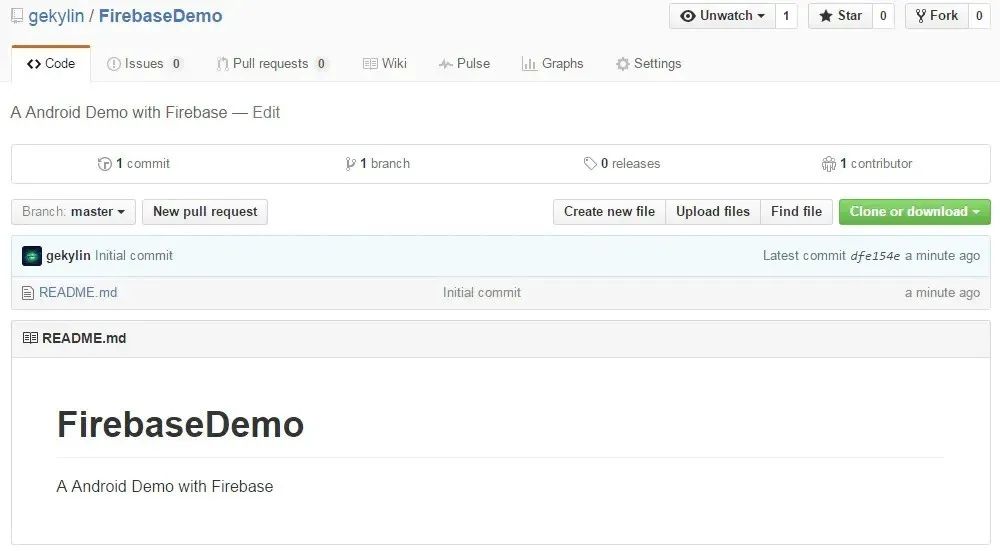Open the Pull requests tab
Viewport: 1000px width, 551px height.
click(272, 64)
